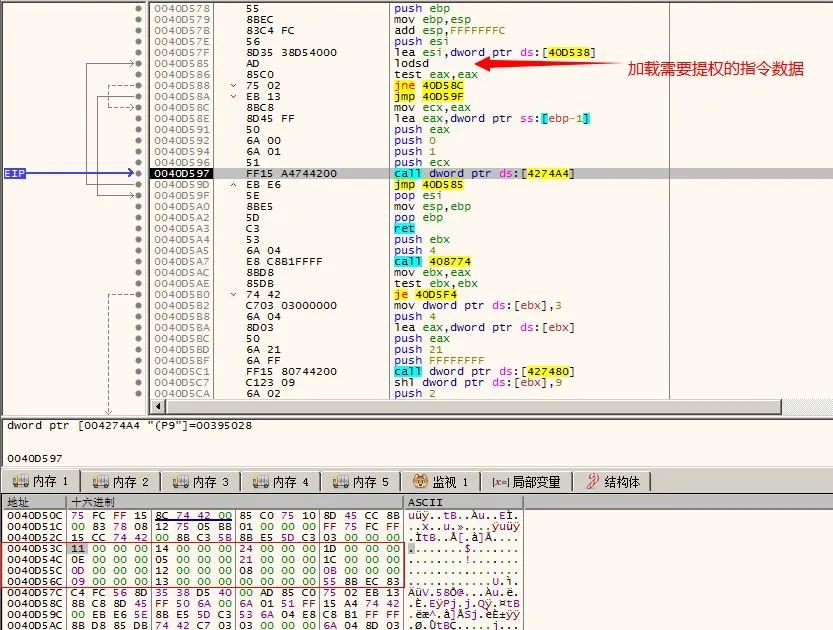Set breakpoint dot at 0040D5A7 call row
The image size is (833, 630).
(x=139, y=262)
